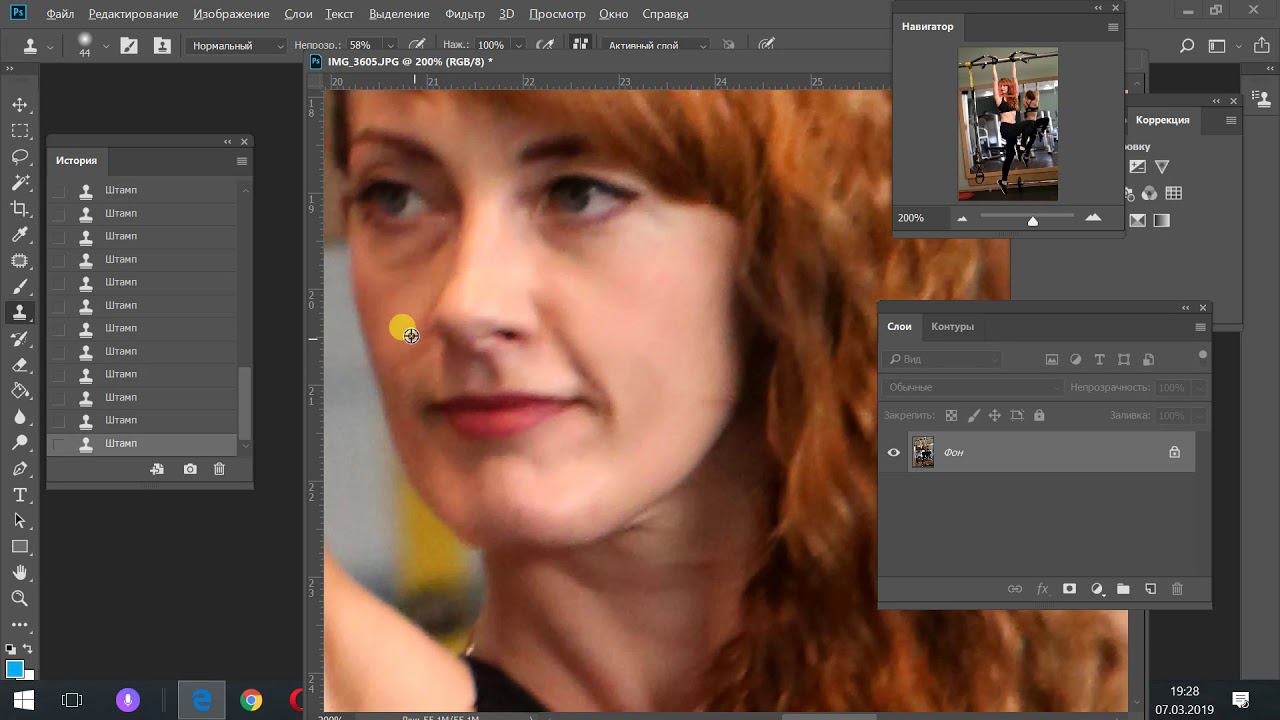Delete current history state with trash icon
Viewport: 1280px width, 720px height.
pyautogui.click(x=219, y=469)
